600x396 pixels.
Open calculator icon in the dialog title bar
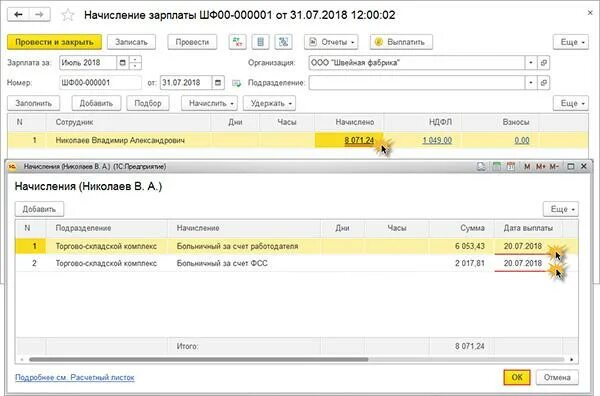tap(496, 166)
